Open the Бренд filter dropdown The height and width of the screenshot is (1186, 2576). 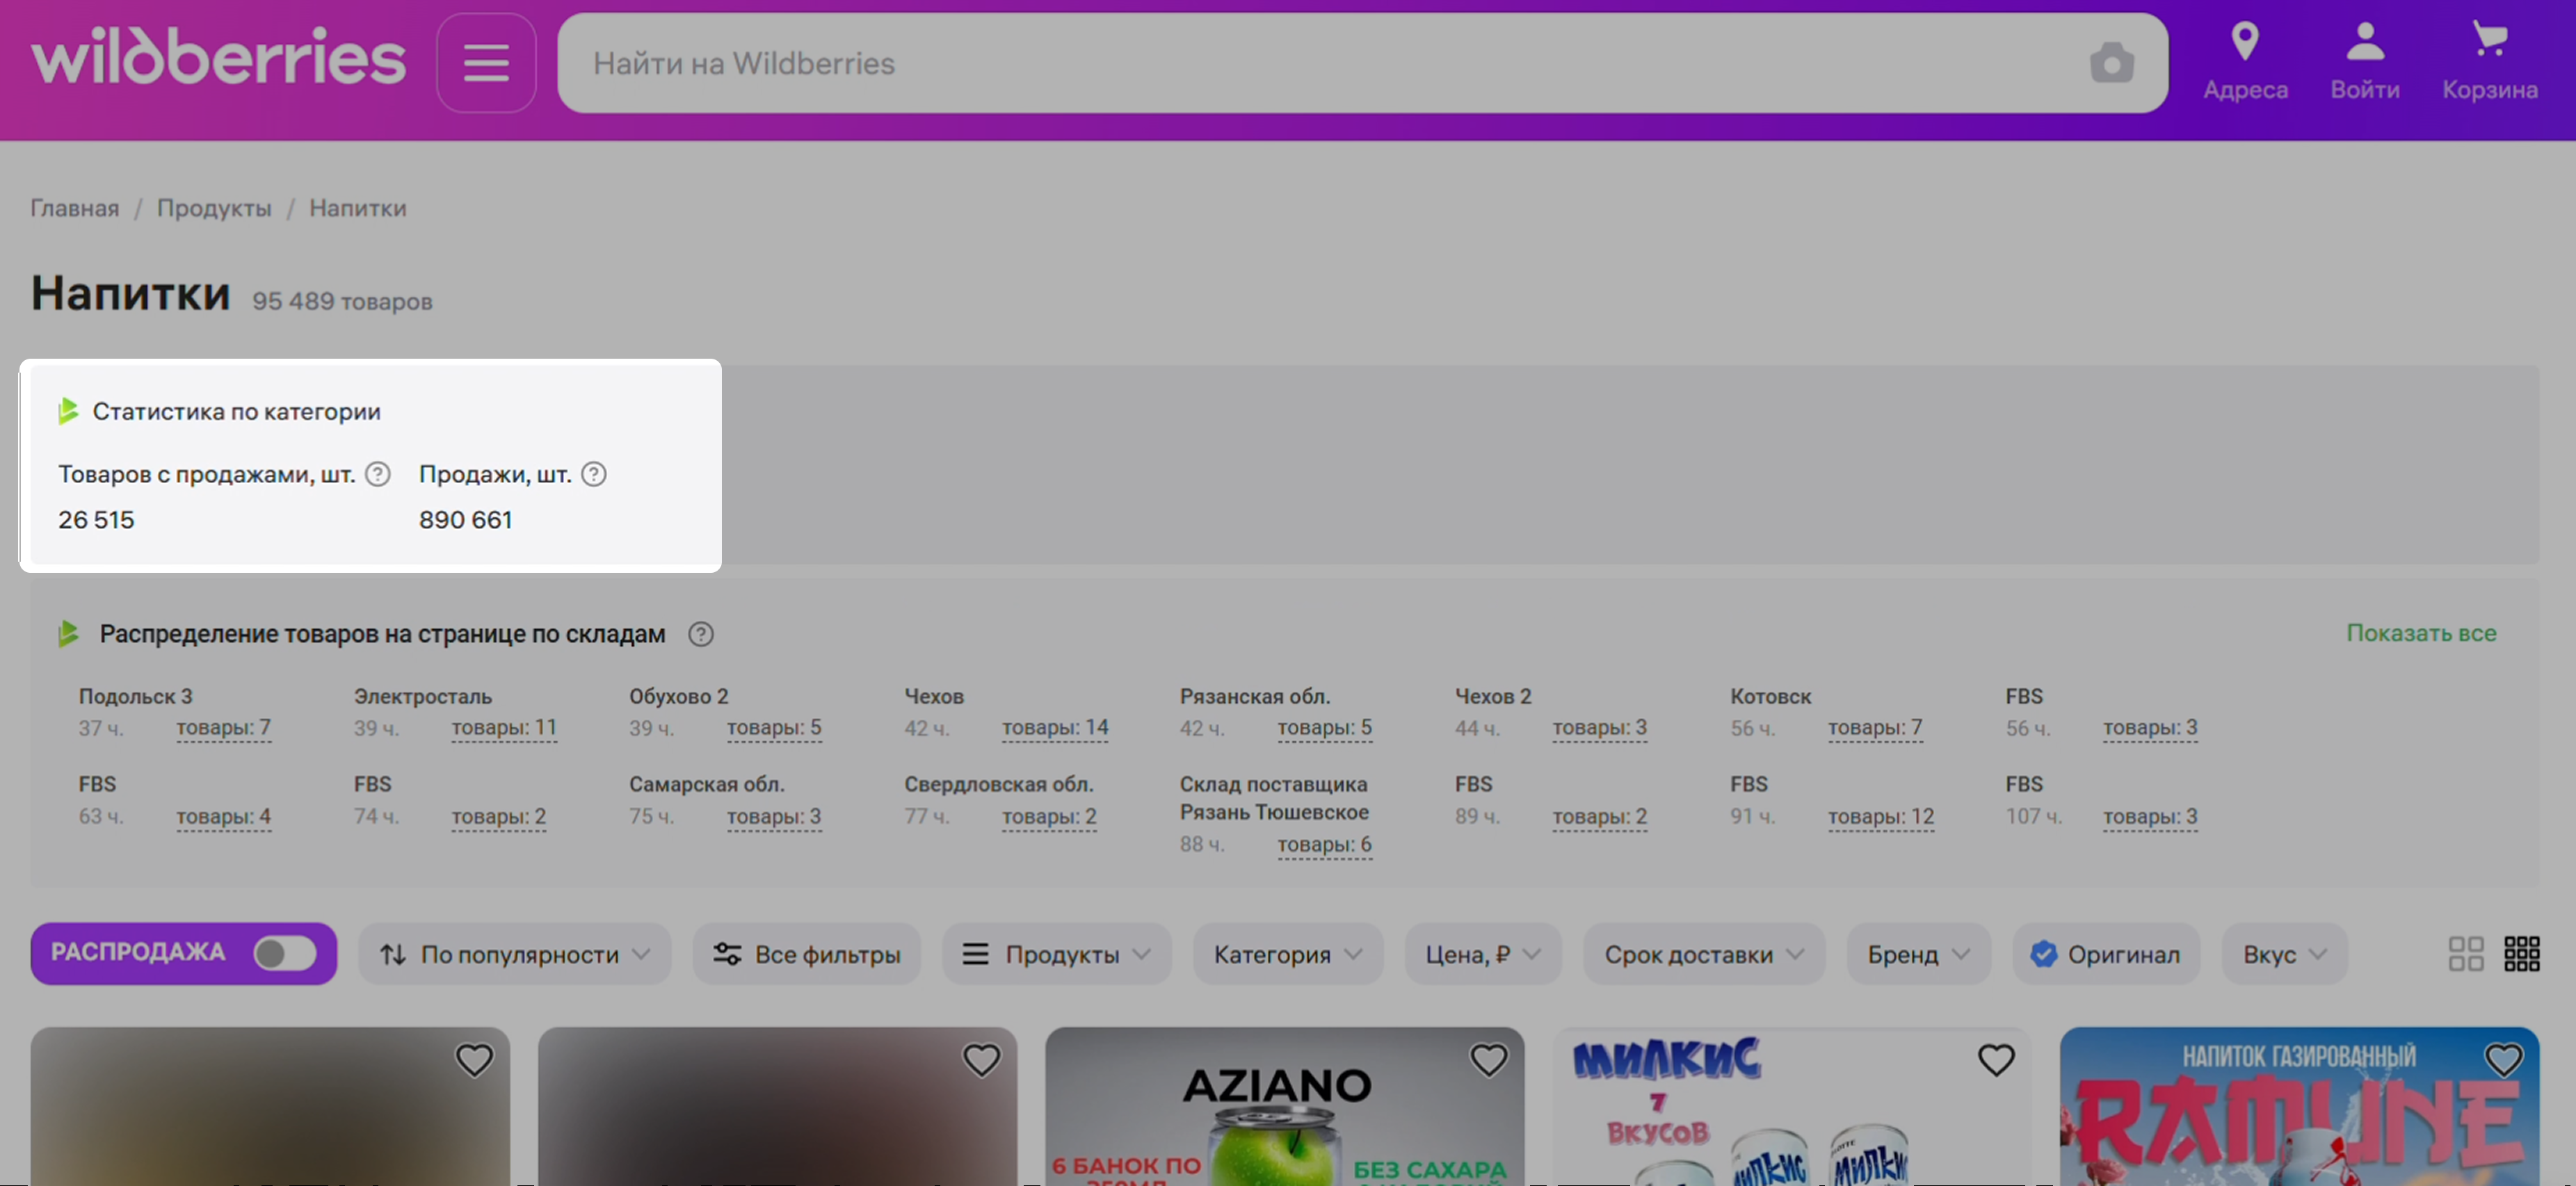coord(1918,954)
